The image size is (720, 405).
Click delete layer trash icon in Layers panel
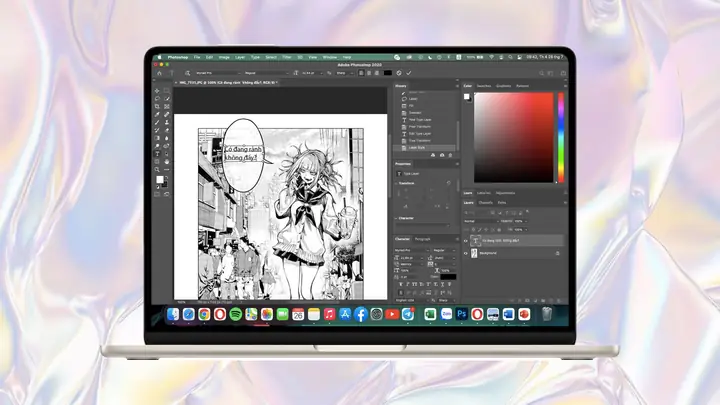558,301
